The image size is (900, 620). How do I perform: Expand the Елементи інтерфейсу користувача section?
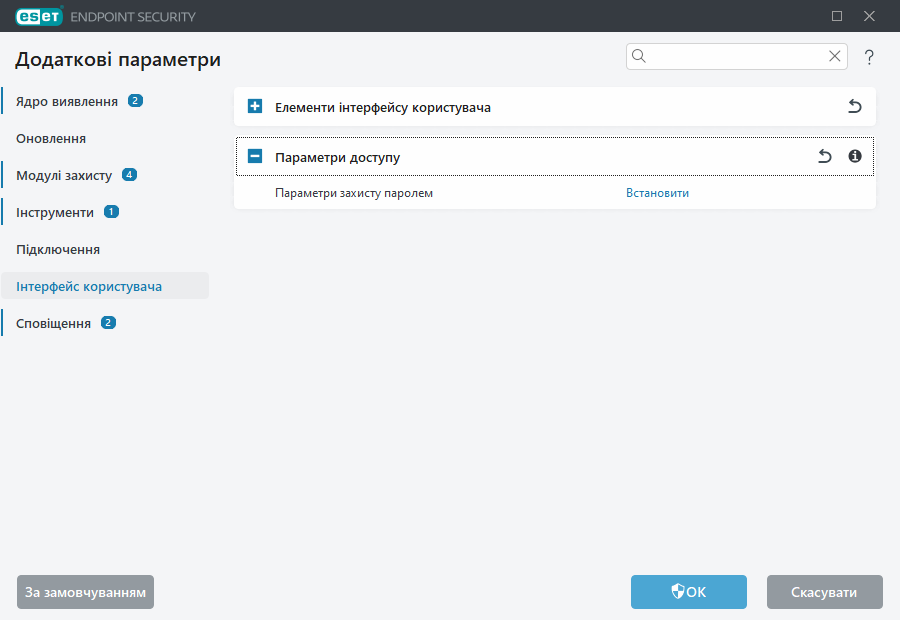[x=255, y=107]
